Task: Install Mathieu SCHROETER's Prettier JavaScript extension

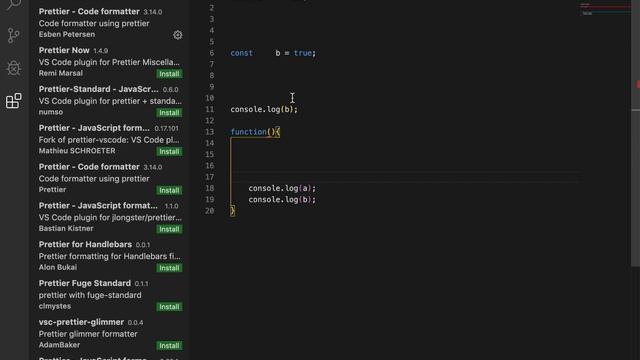Action: [169, 151]
